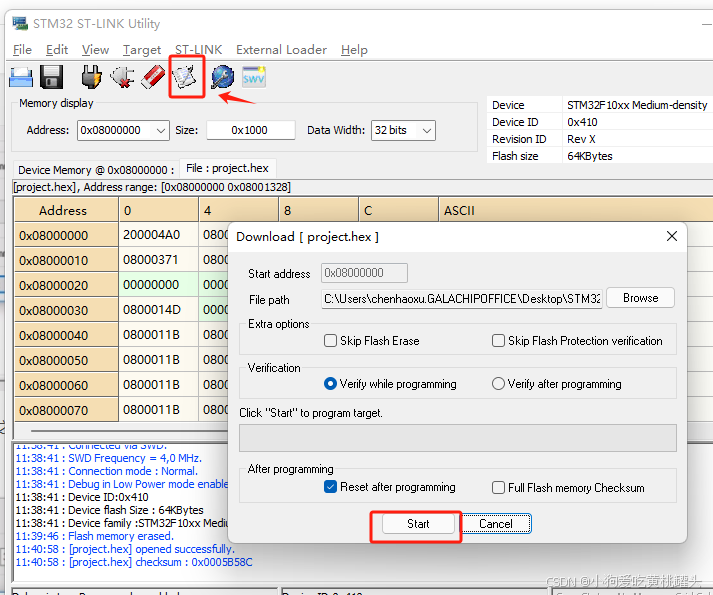
Task: Enable Skip Flash Protection verification checkbox
Action: [498, 341]
